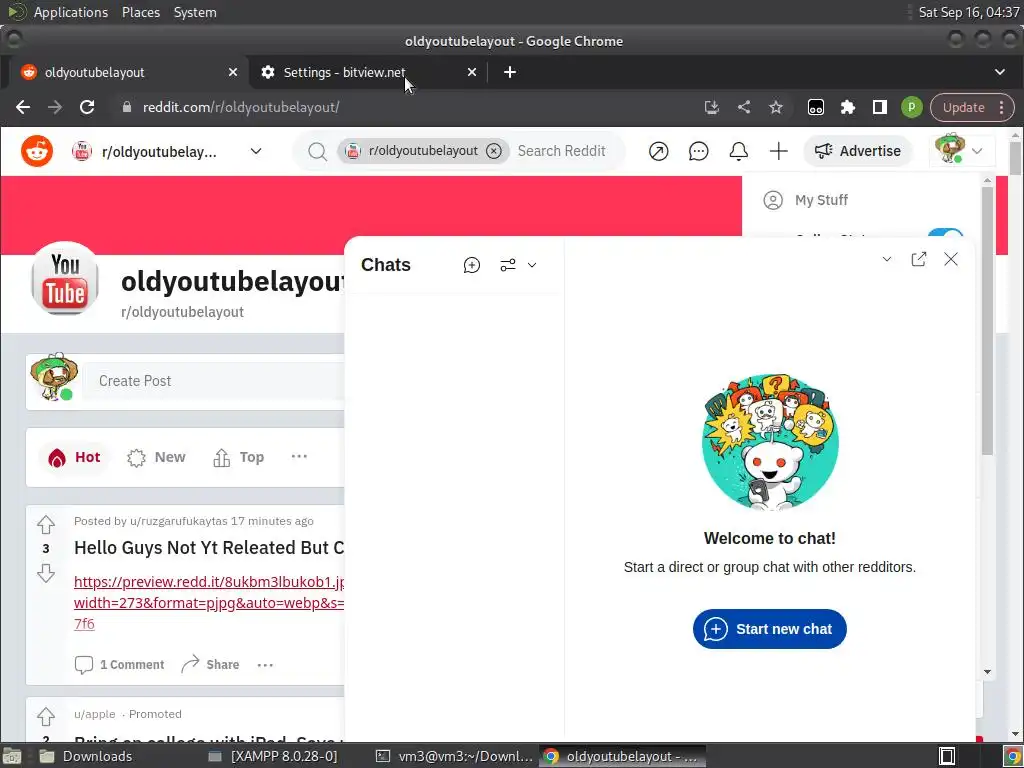Open 1 Comment on the post

tap(120, 665)
